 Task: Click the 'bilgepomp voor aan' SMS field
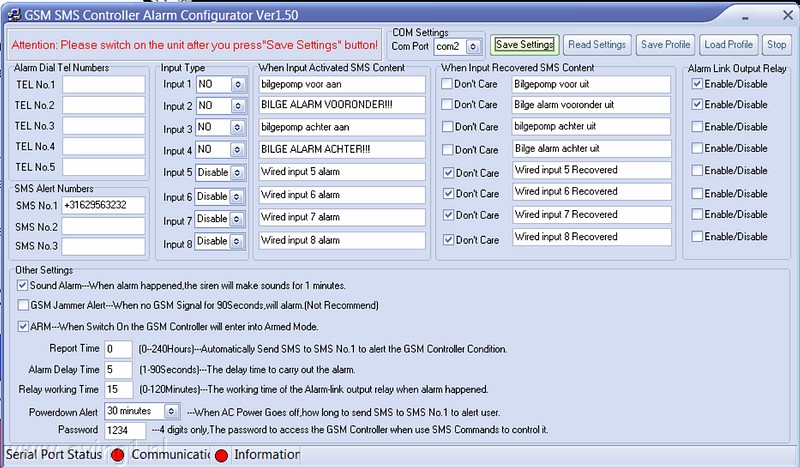[x=342, y=85]
